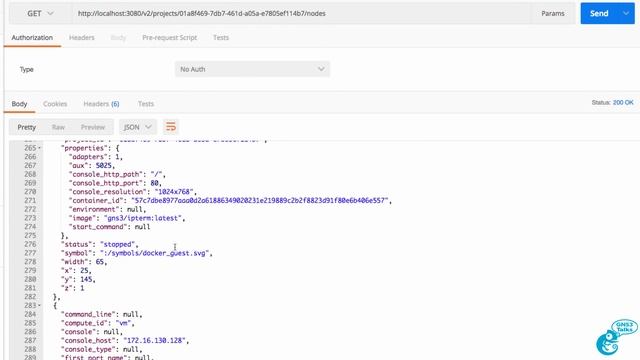640x360 pixels.
Task: Click the "console_type" key
Action: point(88,349)
